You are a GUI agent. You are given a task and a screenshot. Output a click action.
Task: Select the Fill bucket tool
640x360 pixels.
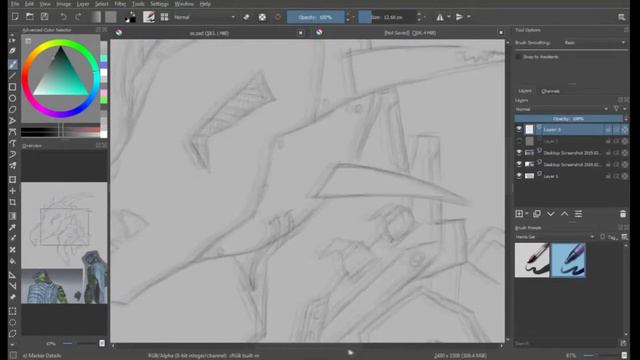coord(13,261)
